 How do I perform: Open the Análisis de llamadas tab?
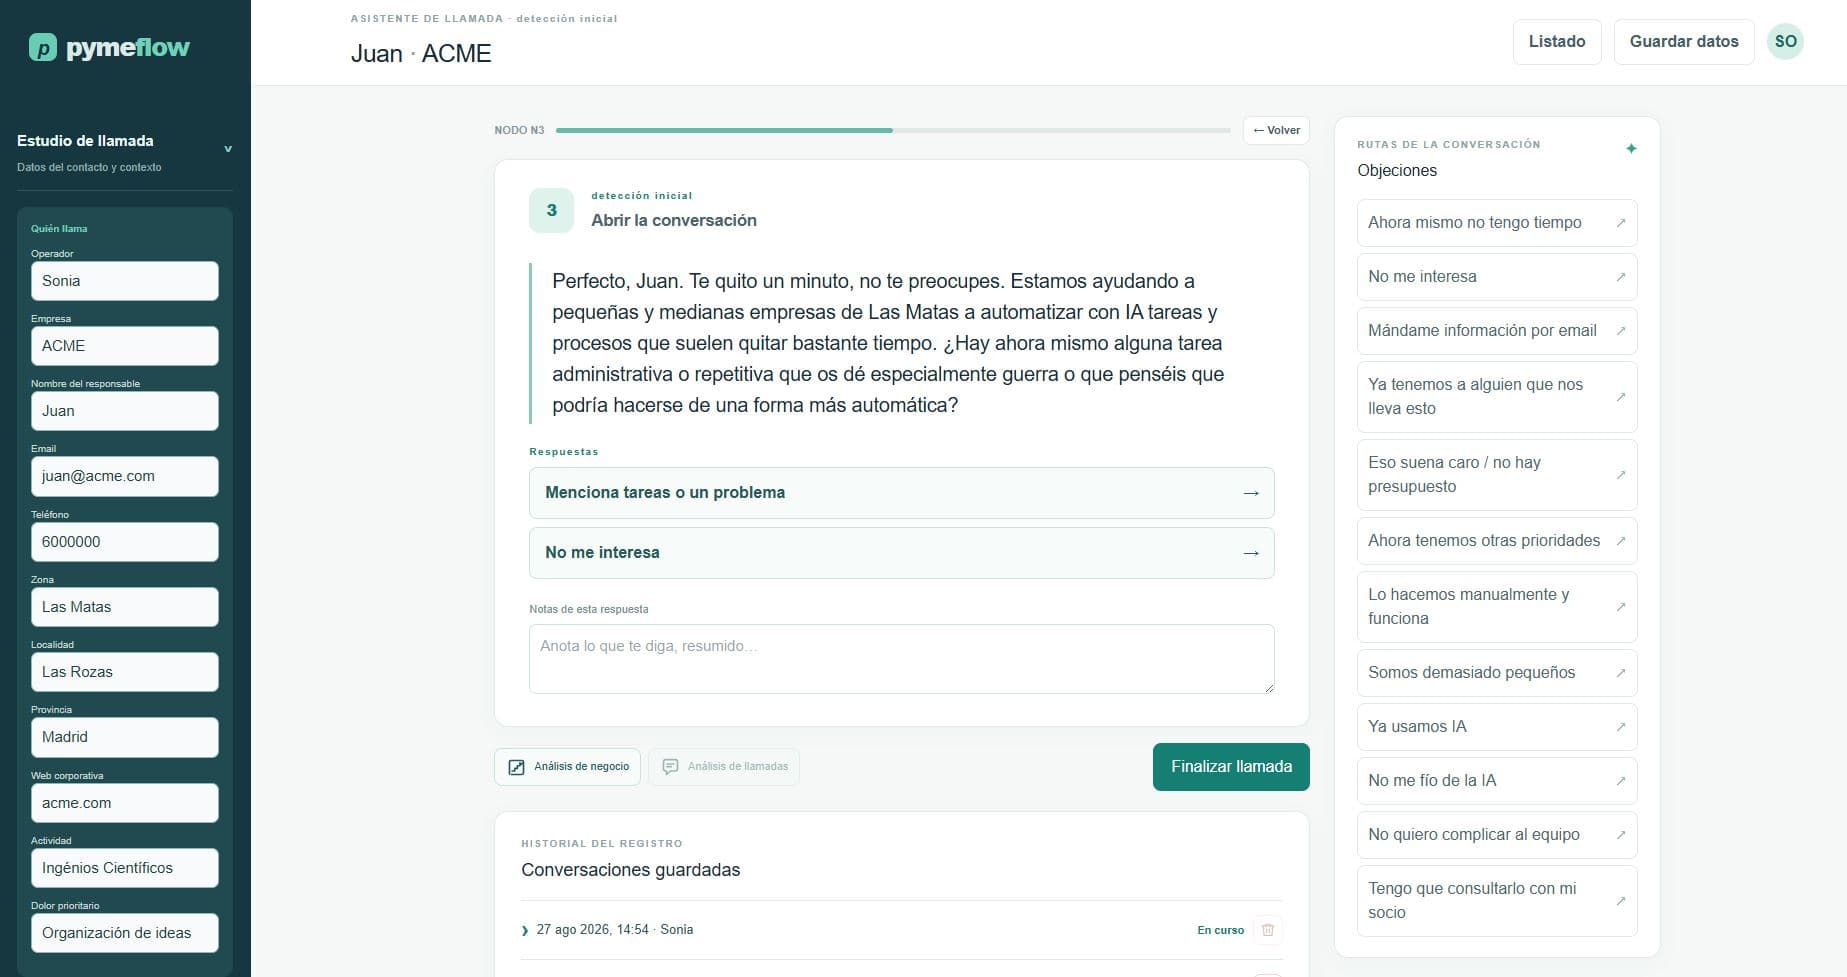[724, 767]
